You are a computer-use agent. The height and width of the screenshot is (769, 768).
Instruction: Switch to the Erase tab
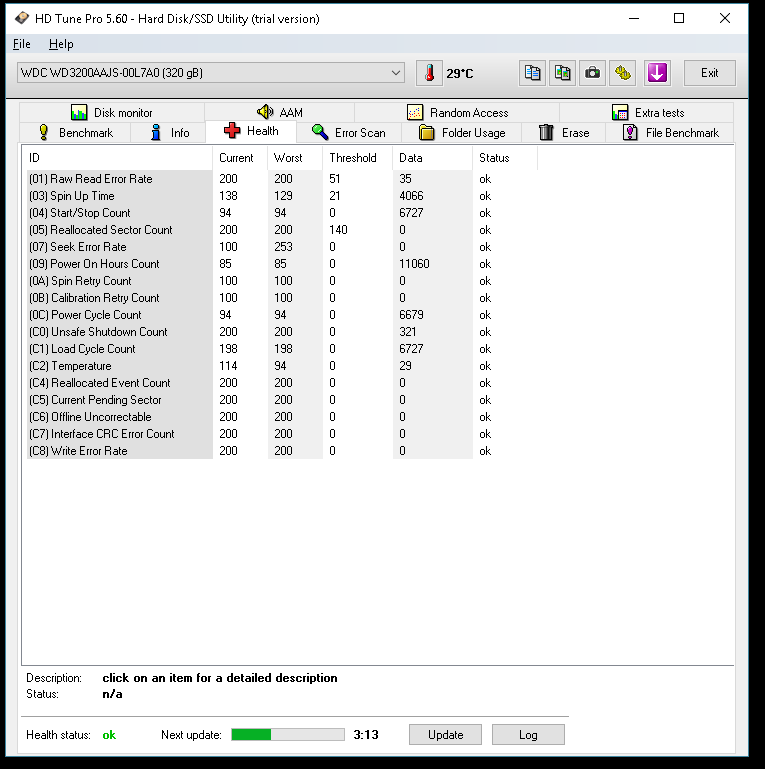563,133
